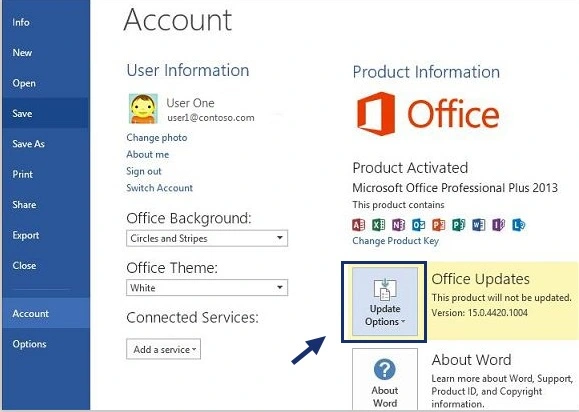Click the Connected Services heading

pos(192,317)
